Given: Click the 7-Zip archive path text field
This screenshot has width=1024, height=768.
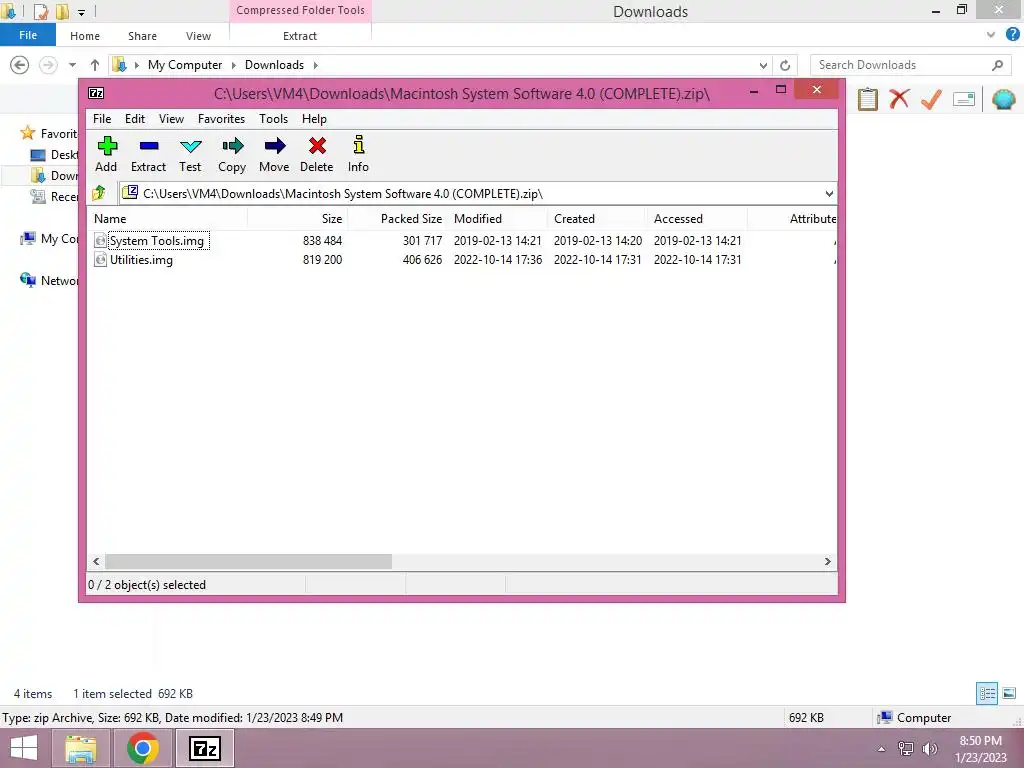Looking at the screenshot, I should (477, 194).
